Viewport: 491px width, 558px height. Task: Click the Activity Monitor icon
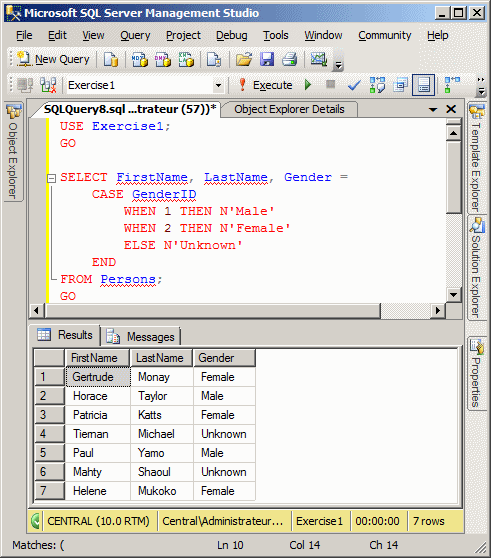318,59
